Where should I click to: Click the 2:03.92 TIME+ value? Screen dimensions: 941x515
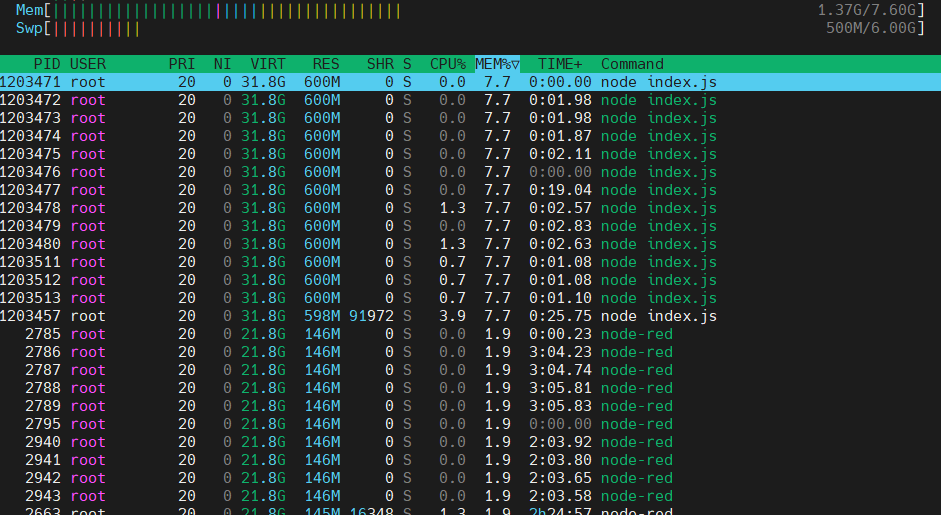click(560, 442)
